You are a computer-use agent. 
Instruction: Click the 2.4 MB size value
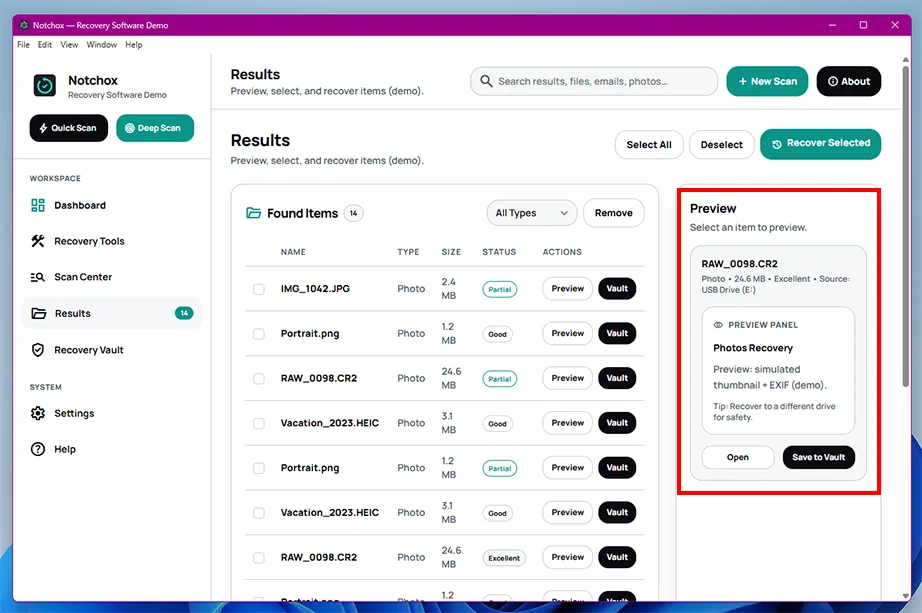coord(449,289)
